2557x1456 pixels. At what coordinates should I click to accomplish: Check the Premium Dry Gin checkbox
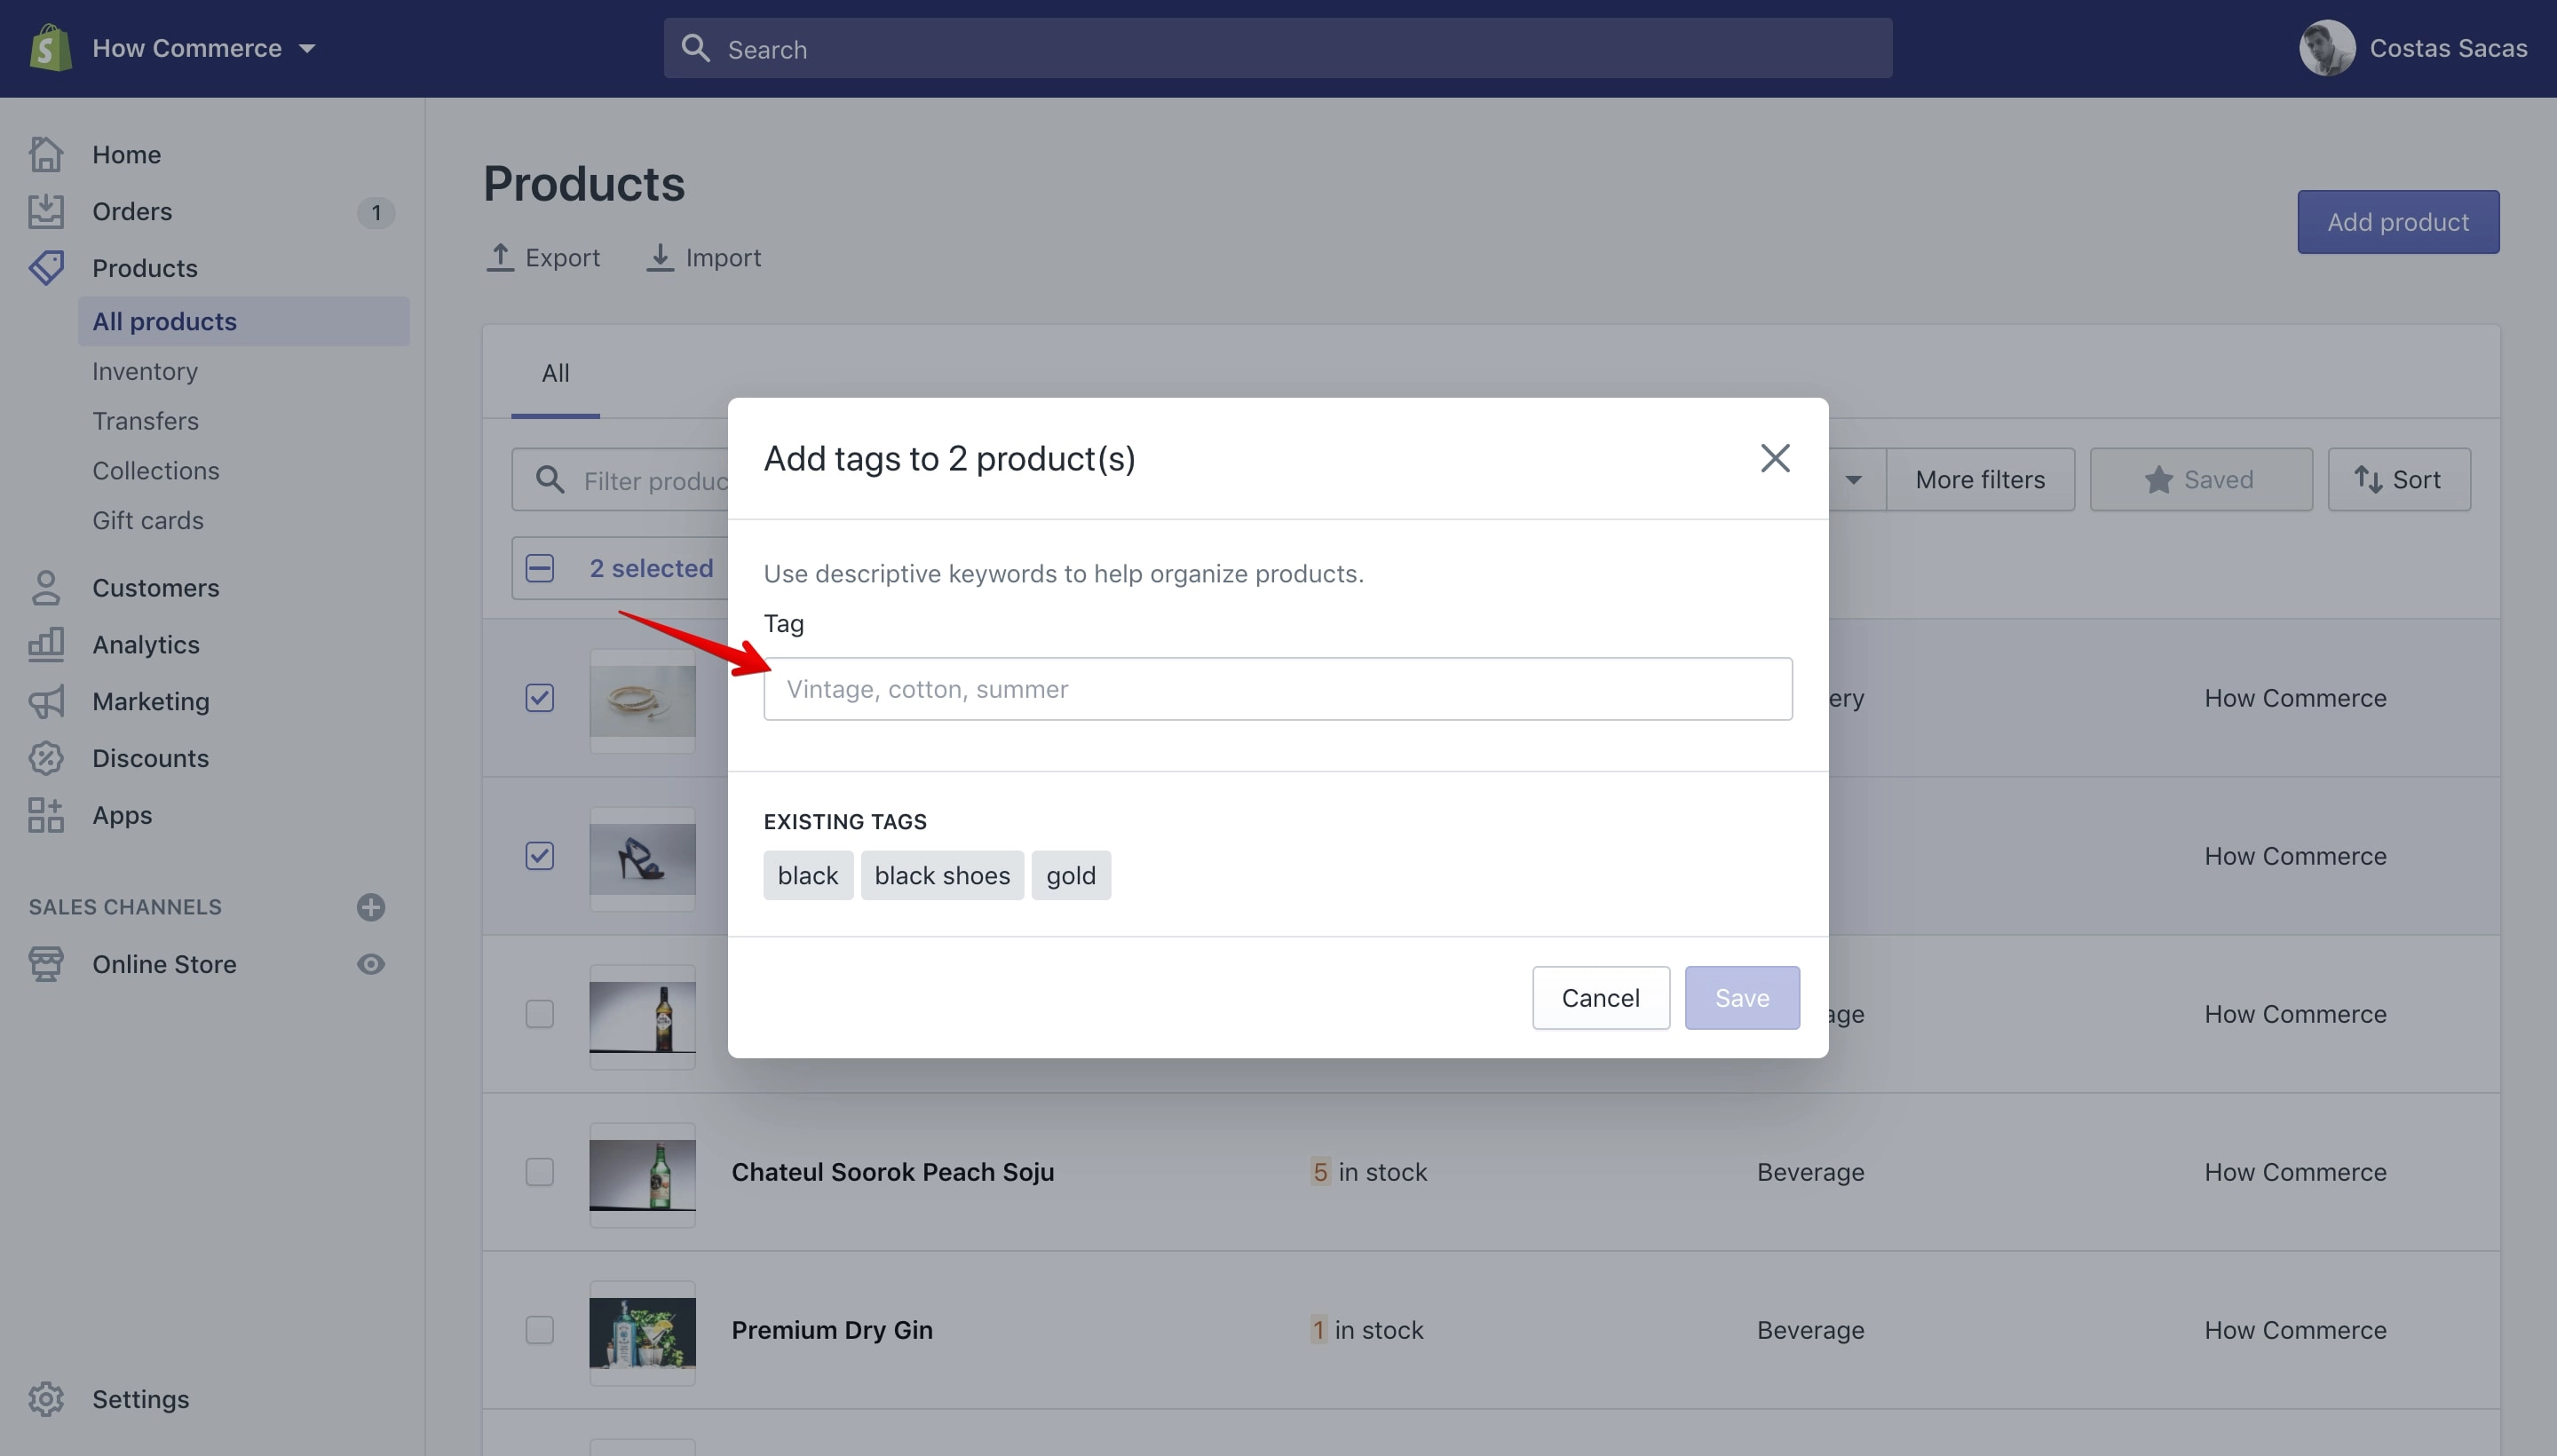[x=540, y=1330]
